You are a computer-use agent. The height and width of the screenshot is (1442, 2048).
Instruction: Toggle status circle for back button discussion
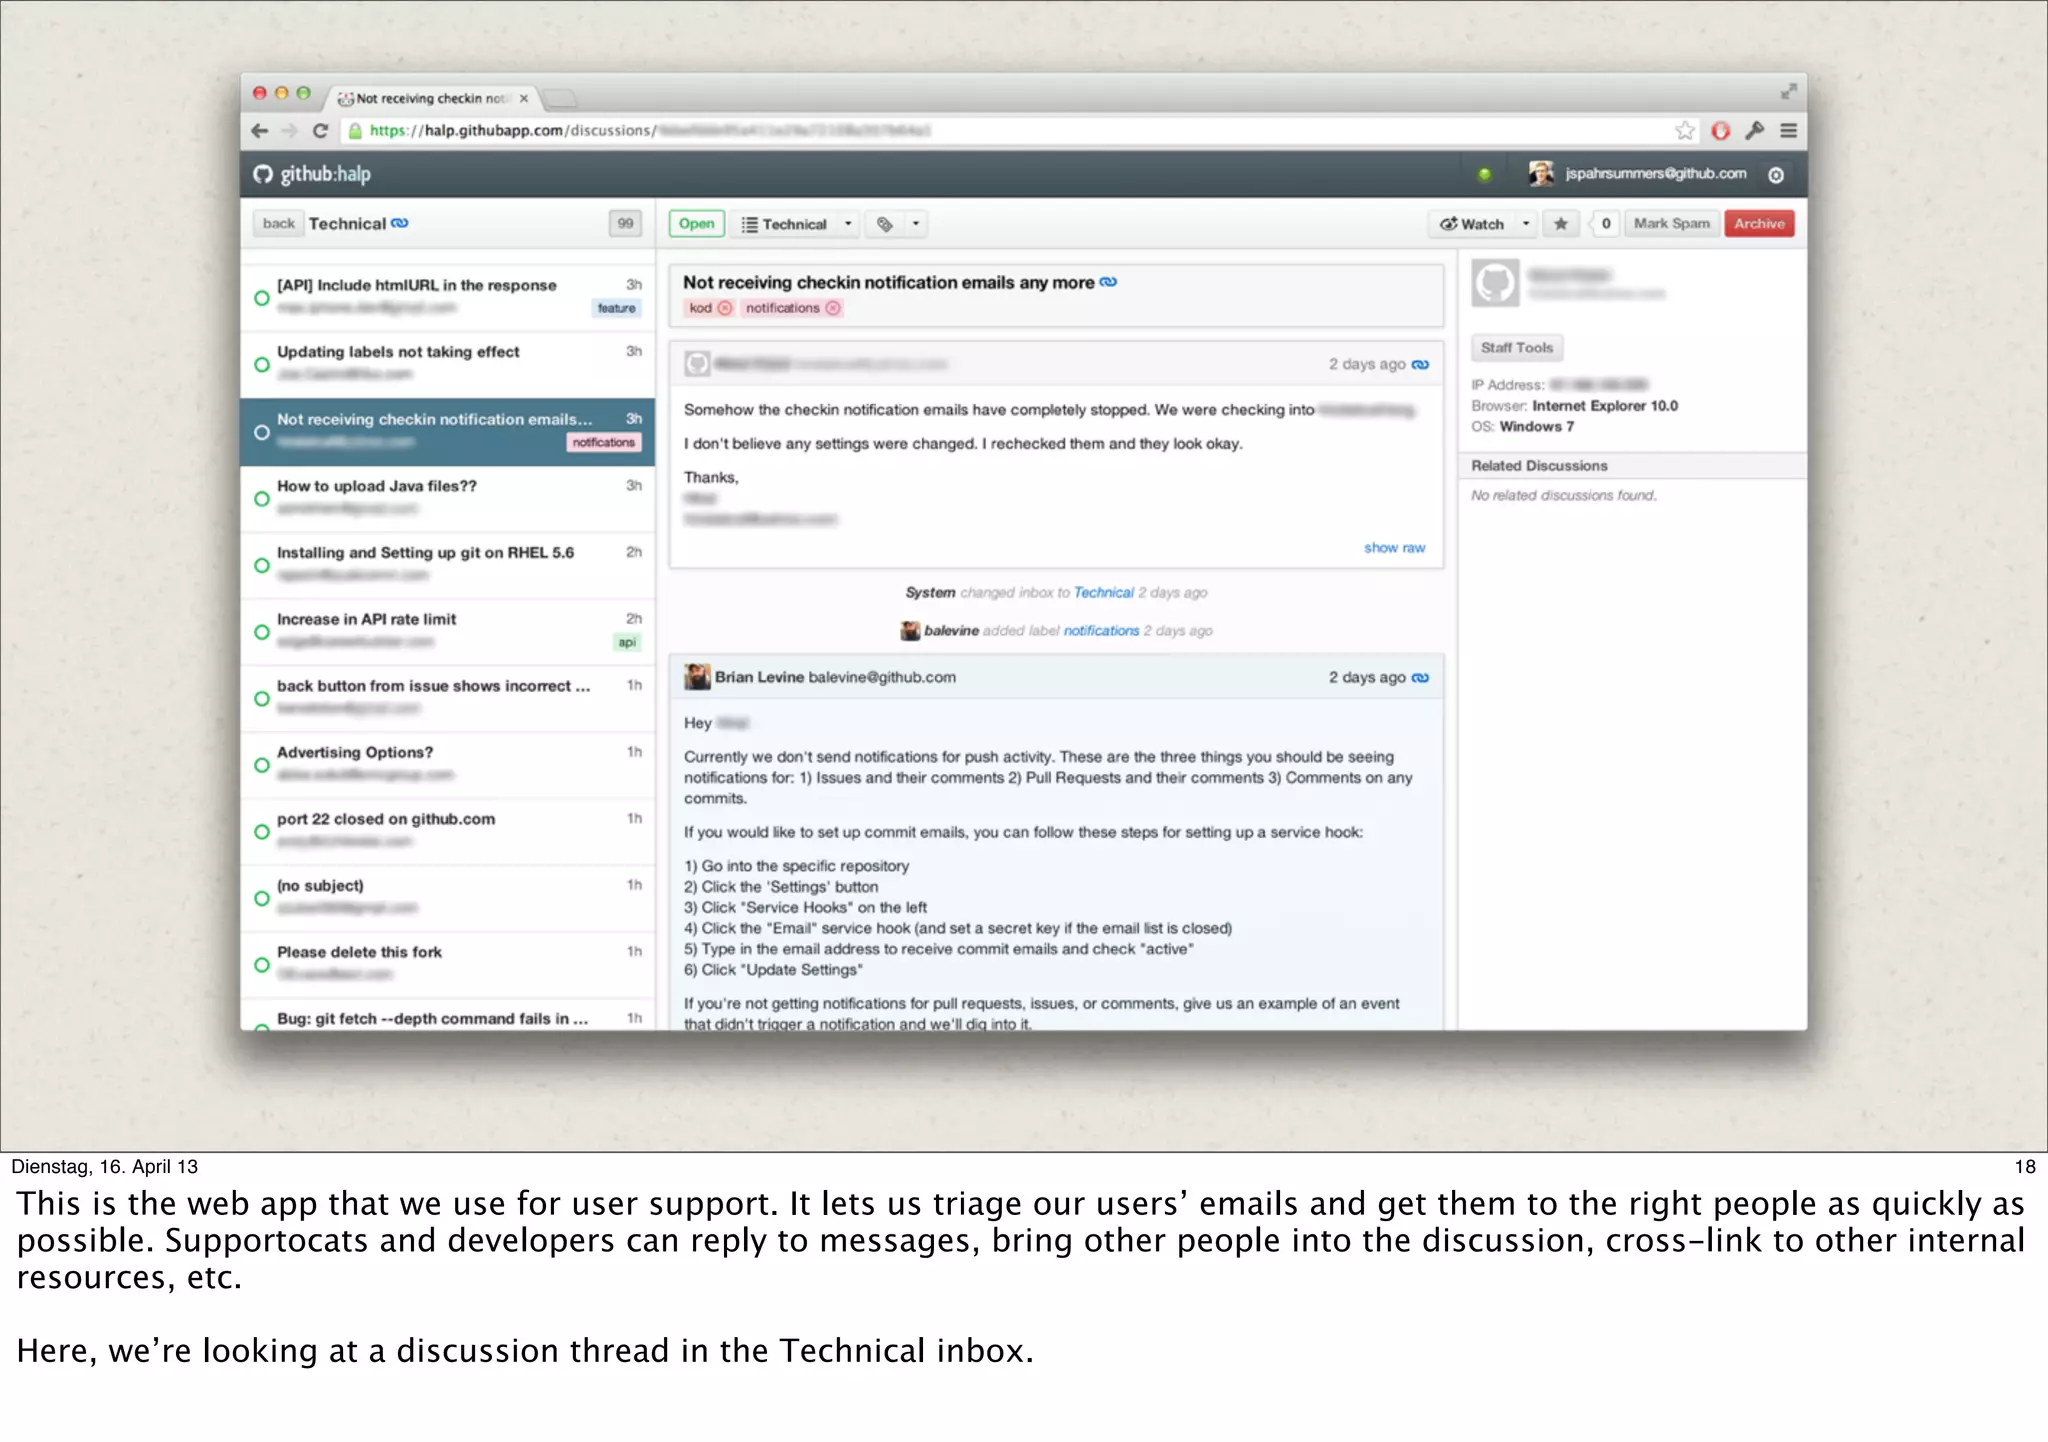(x=262, y=698)
